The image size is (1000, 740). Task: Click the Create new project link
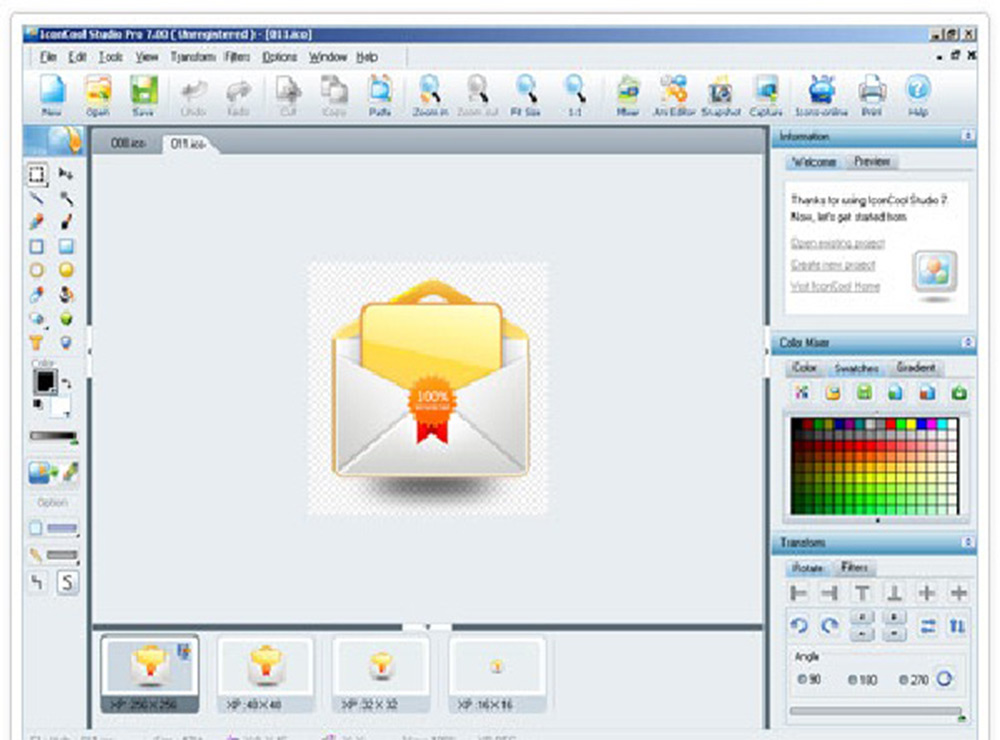(x=833, y=265)
